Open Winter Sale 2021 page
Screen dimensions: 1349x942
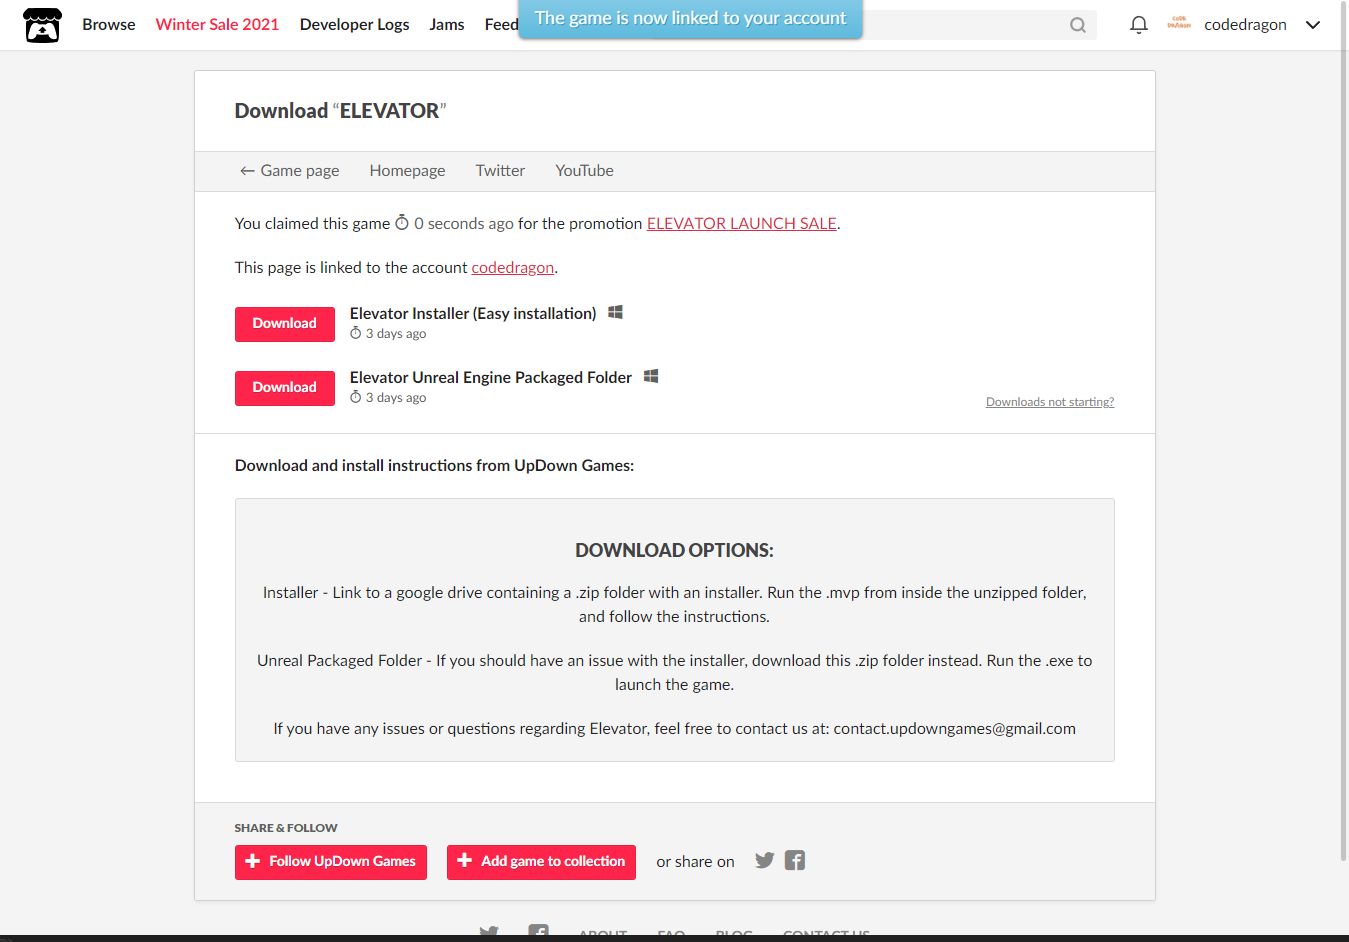click(x=217, y=25)
